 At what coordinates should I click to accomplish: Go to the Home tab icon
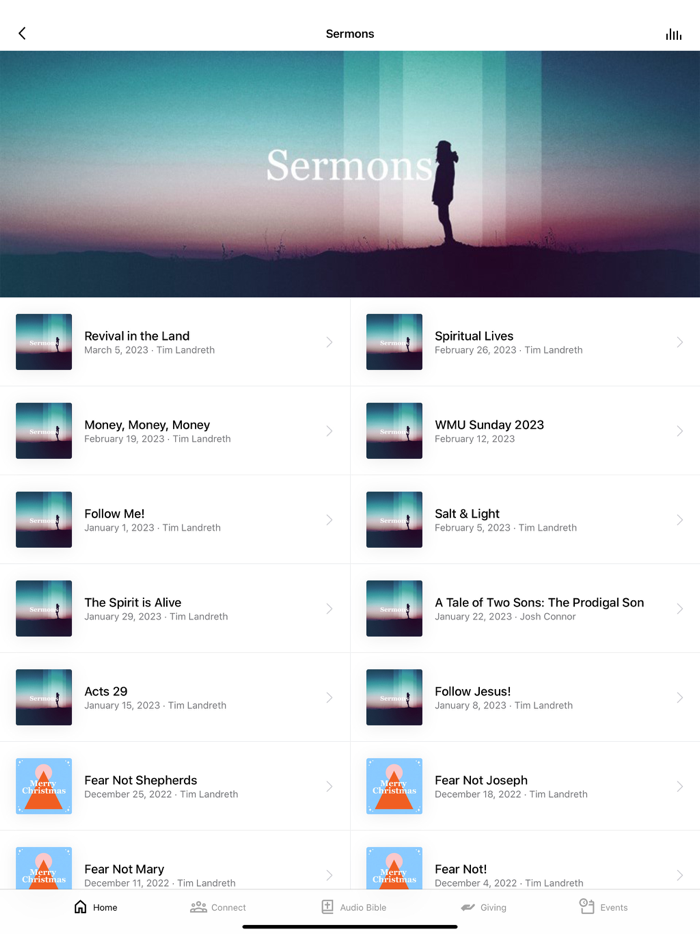[x=80, y=907]
